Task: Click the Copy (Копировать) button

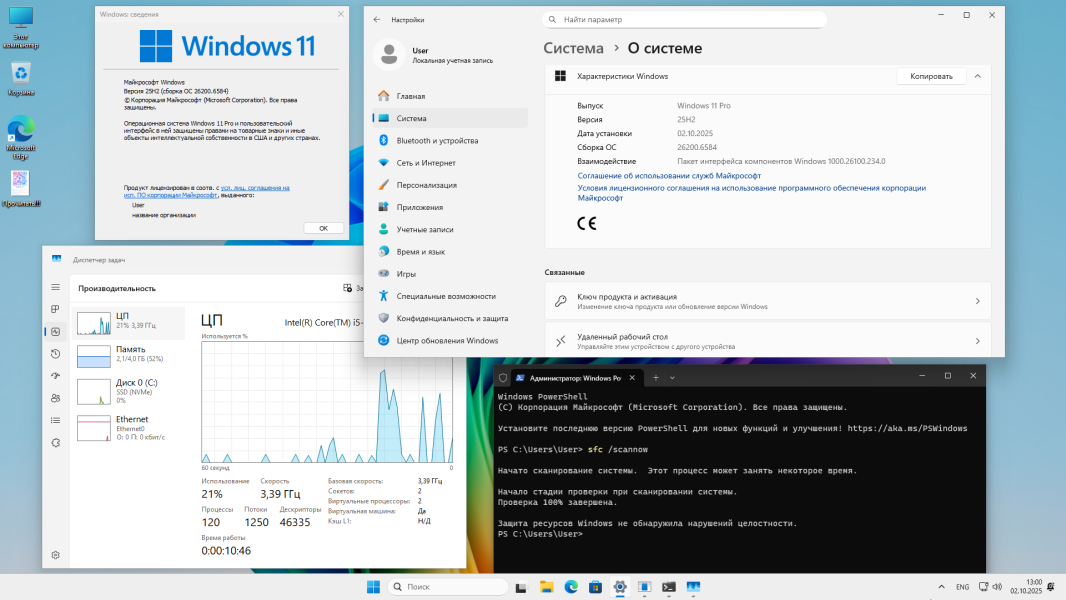Action: [931, 76]
